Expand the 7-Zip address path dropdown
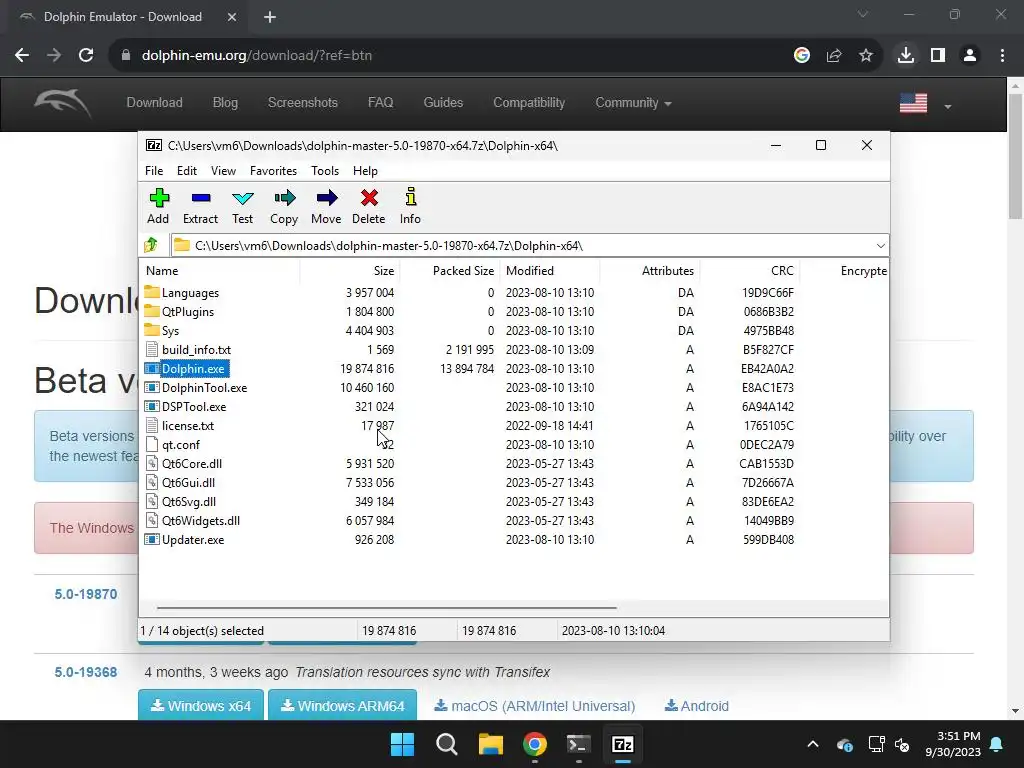The height and width of the screenshot is (768, 1024). point(880,246)
